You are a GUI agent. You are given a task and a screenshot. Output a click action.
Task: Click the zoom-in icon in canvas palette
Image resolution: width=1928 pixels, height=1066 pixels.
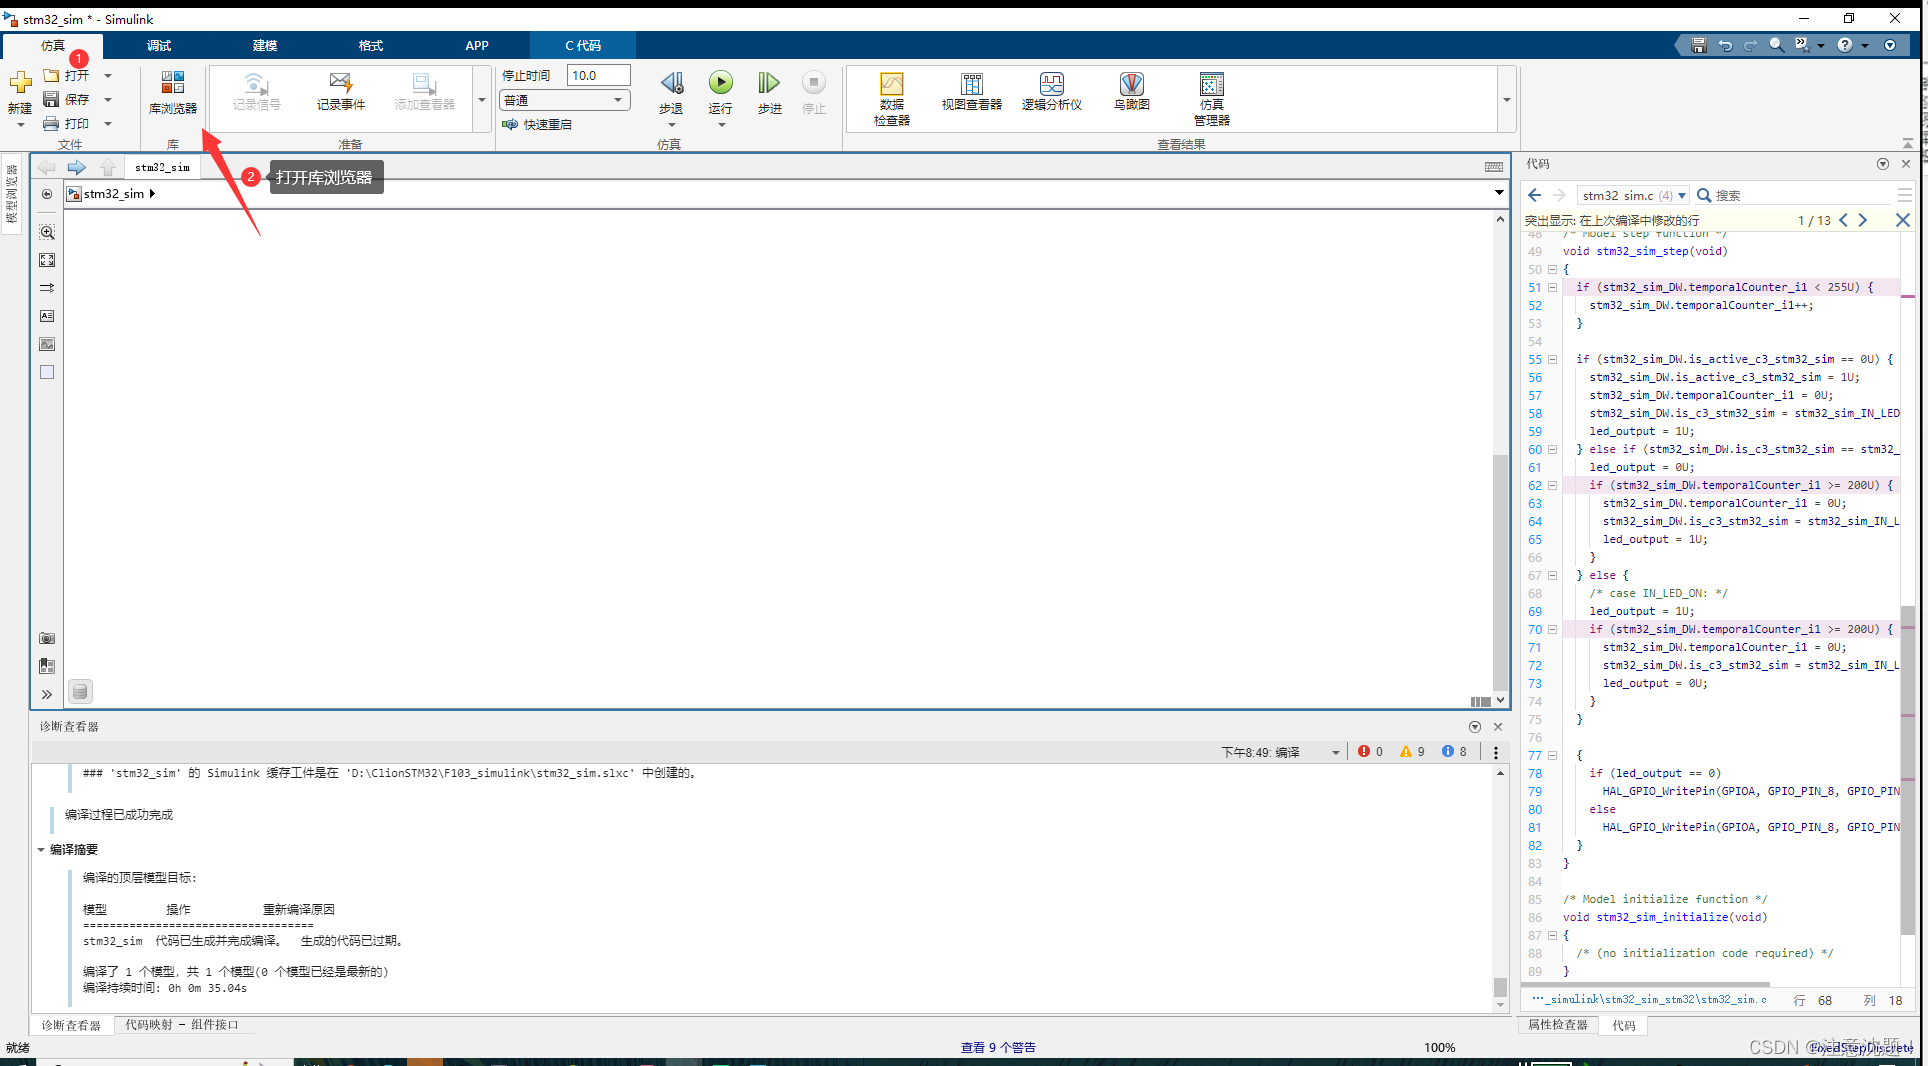[47, 232]
